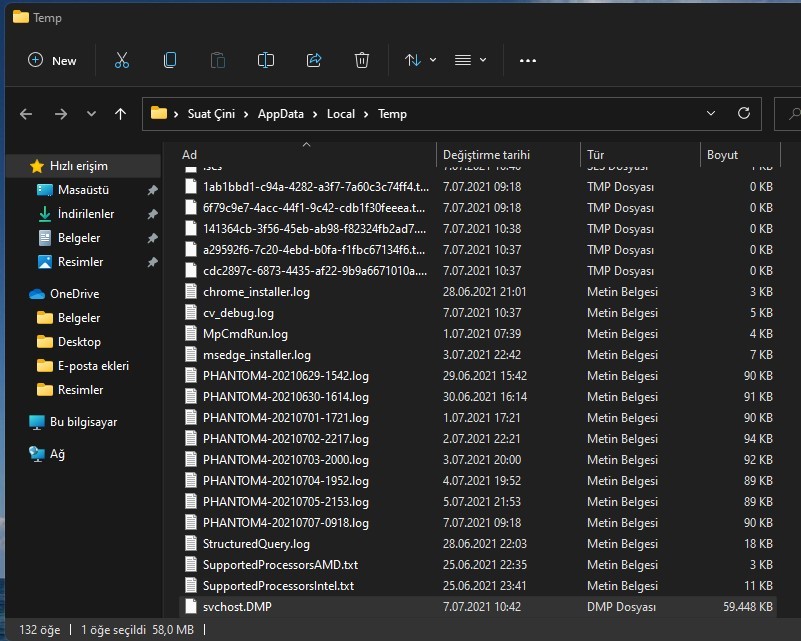
Task: Click the Rename icon in toolbar
Action: 266,60
